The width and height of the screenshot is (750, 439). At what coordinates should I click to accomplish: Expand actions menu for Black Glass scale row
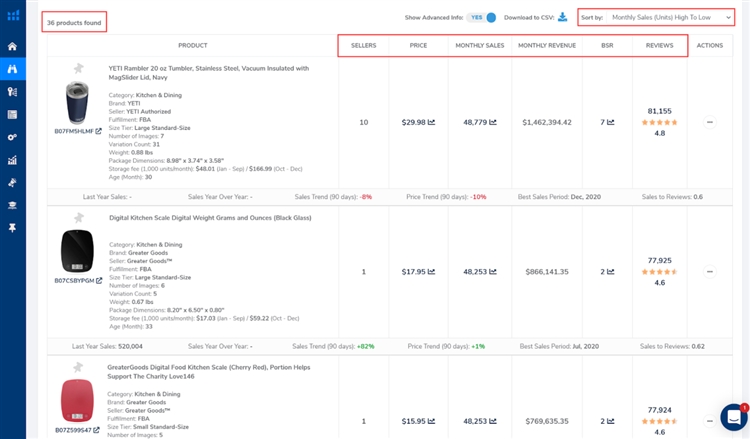click(710, 271)
